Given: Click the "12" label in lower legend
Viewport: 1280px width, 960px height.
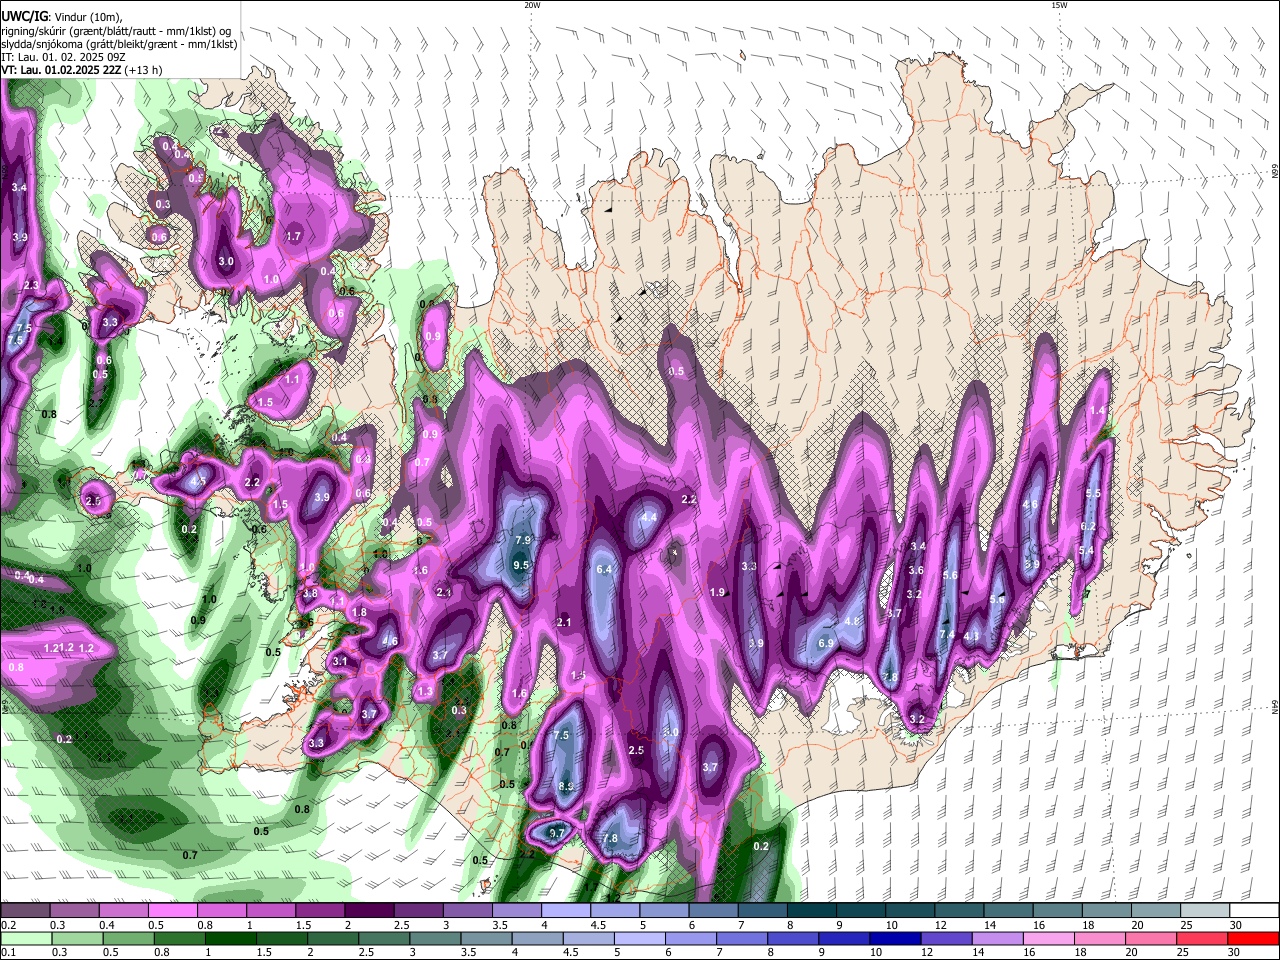Looking at the screenshot, I should tap(925, 952).
